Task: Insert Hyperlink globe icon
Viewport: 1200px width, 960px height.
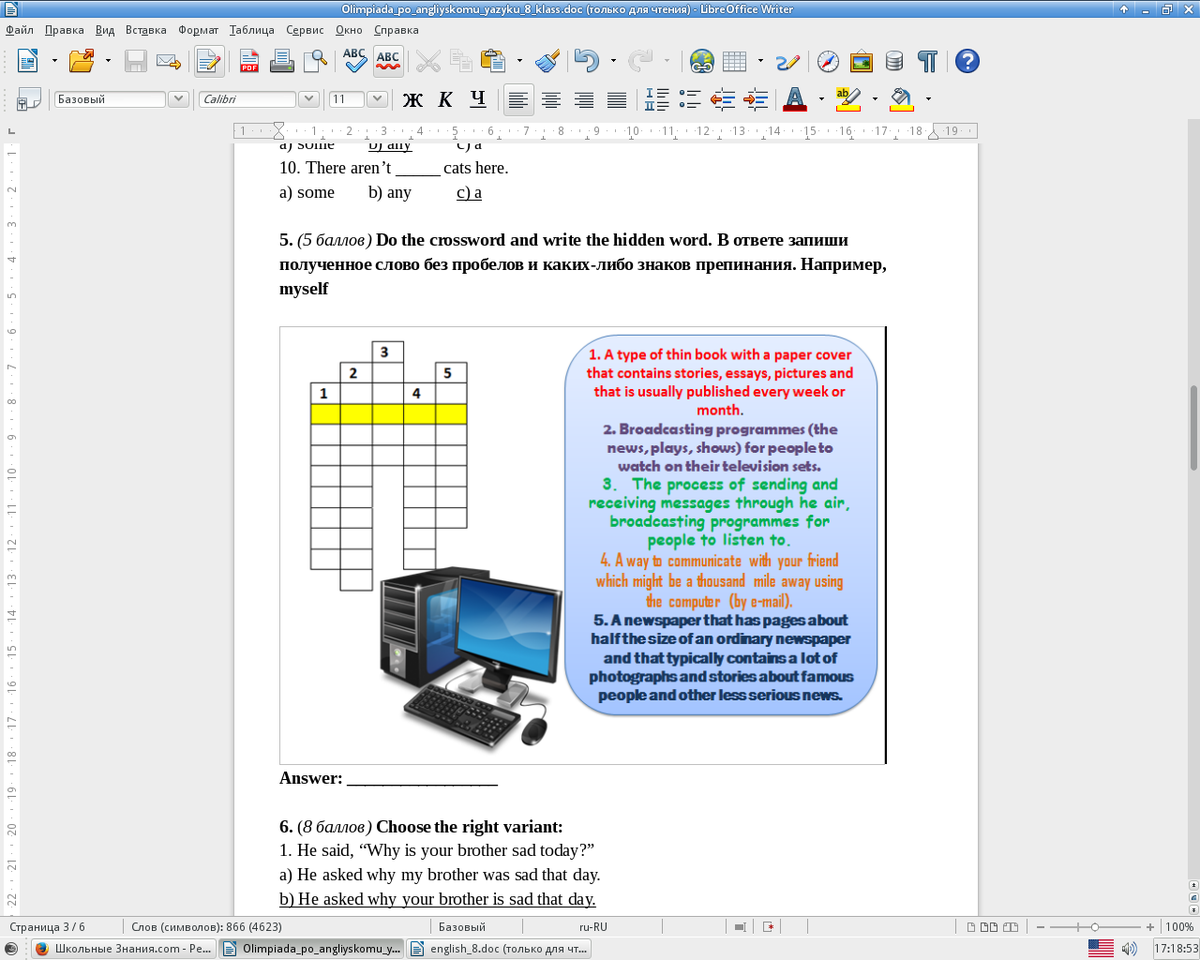Action: coord(702,62)
